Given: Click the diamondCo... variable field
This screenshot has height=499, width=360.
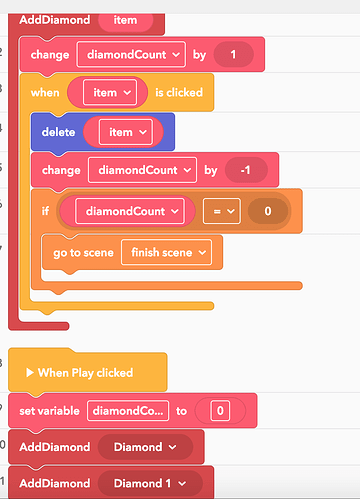Looking at the screenshot, I should click(x=128, y=411).
